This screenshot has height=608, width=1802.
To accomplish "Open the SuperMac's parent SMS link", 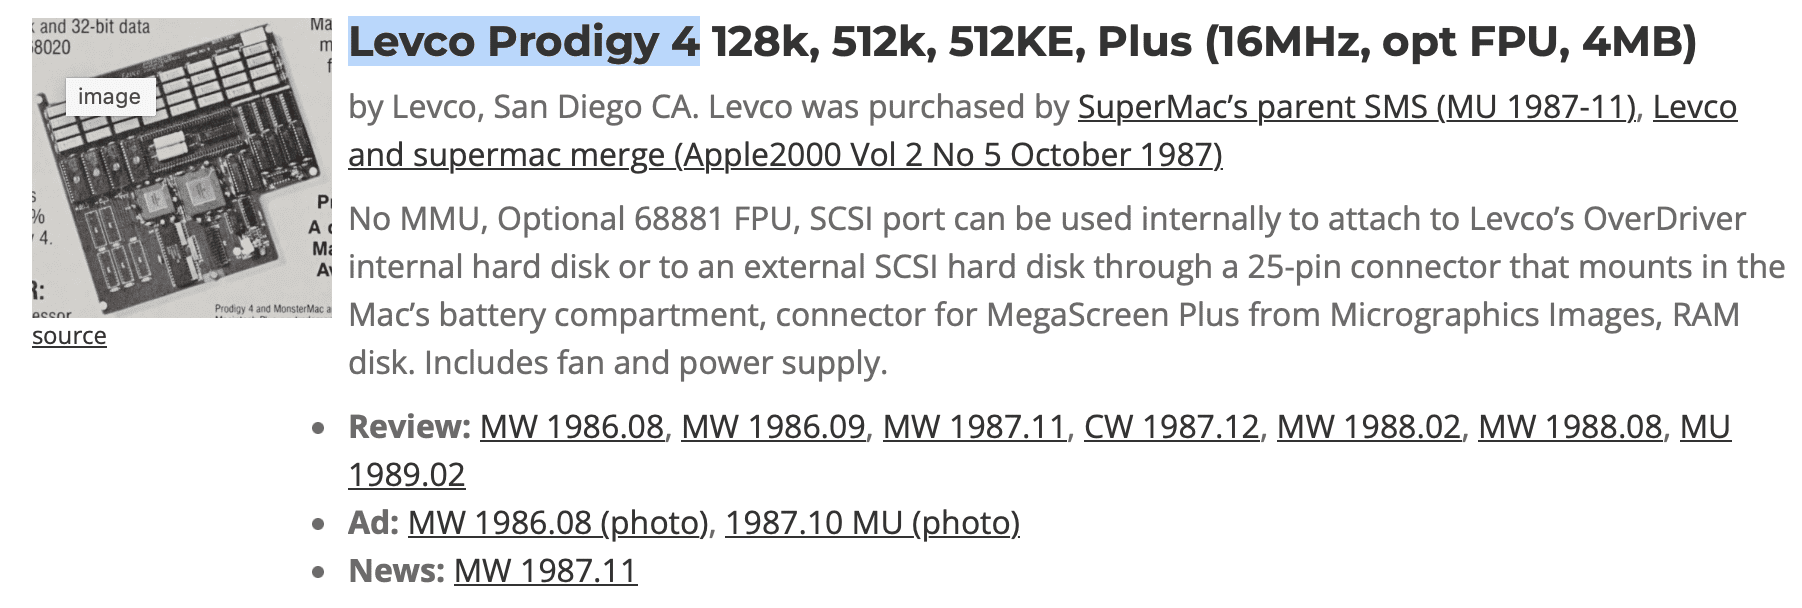I will coord(1357,107).
